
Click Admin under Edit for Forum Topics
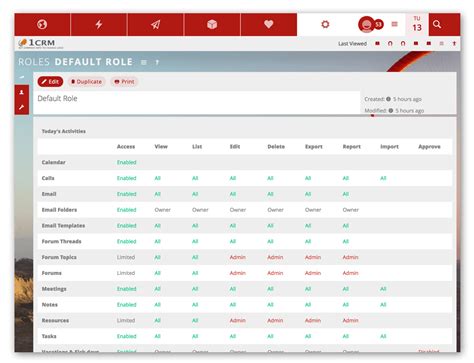point(238,257)
